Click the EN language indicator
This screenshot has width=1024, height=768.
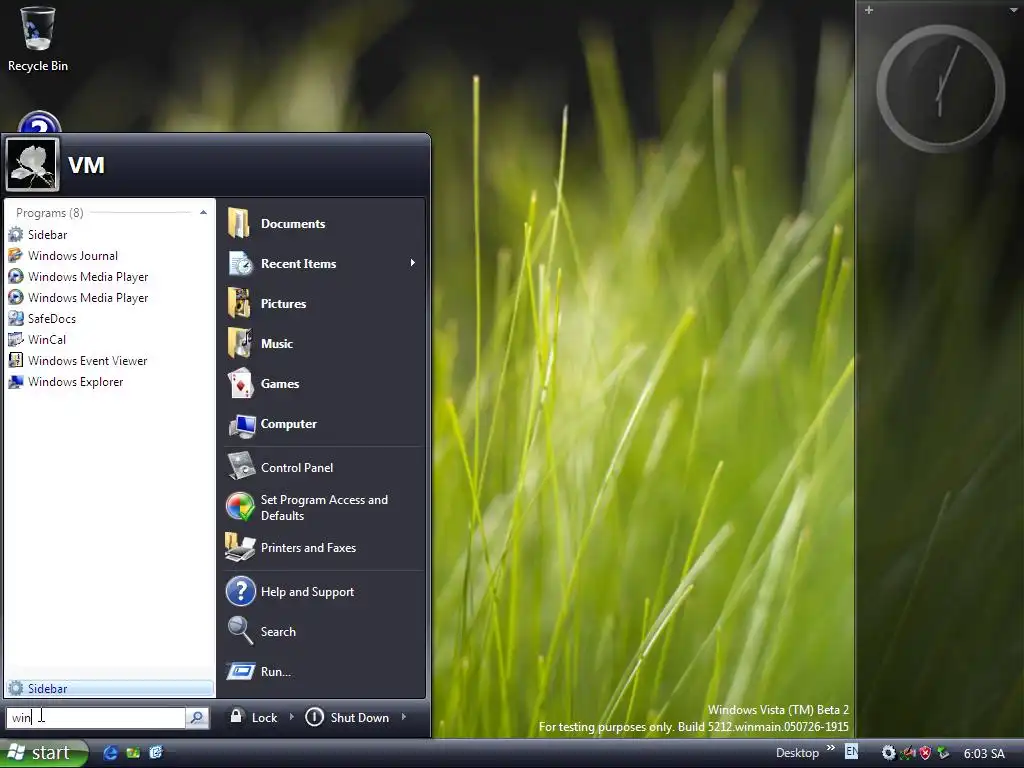(x=852, y=751)
